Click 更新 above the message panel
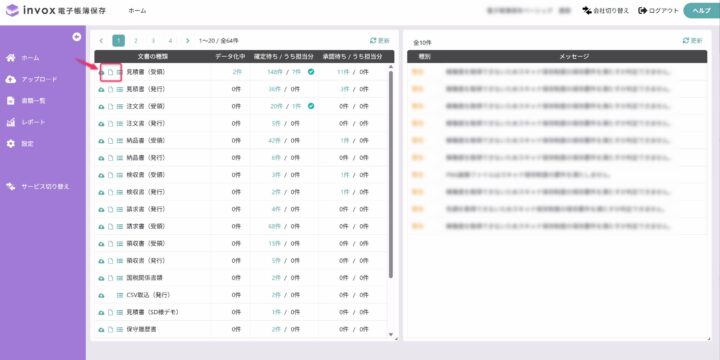This screenshot has width=720, height=360. click(x=692, y=40)
